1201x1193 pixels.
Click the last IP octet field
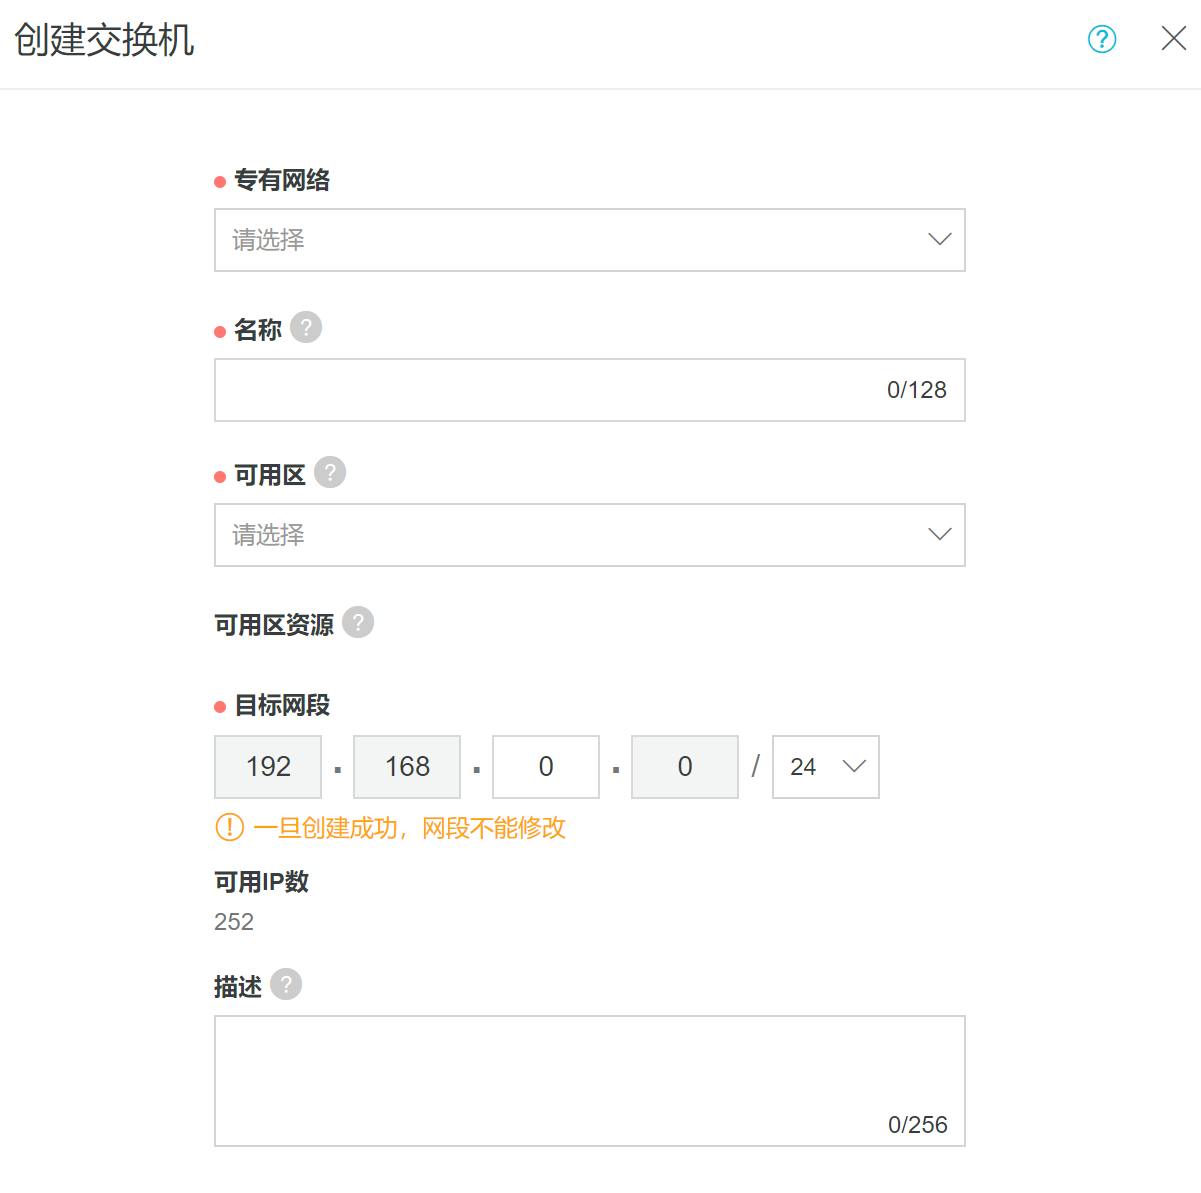tap(685, 767)
